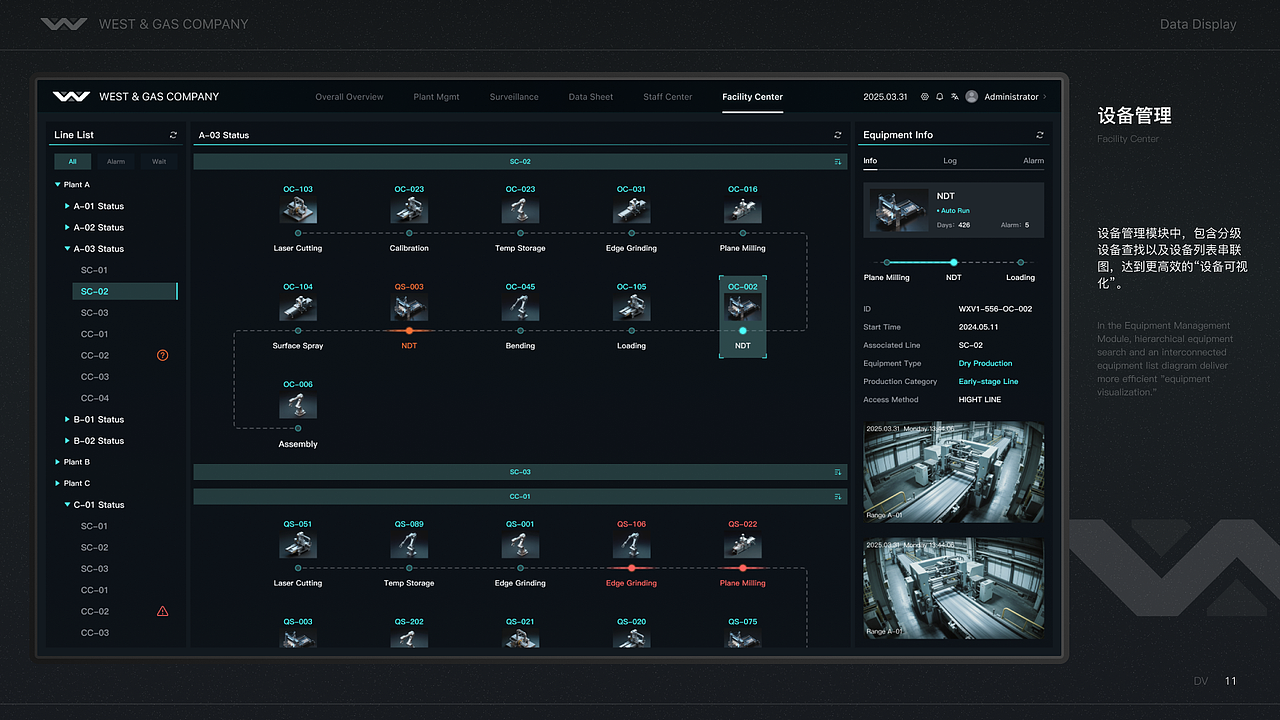Image resolution: width=1280 pixels, height=720 pixels.
Task: Open the OC-006 Assembly robot icon
Action: click(298, 405)
